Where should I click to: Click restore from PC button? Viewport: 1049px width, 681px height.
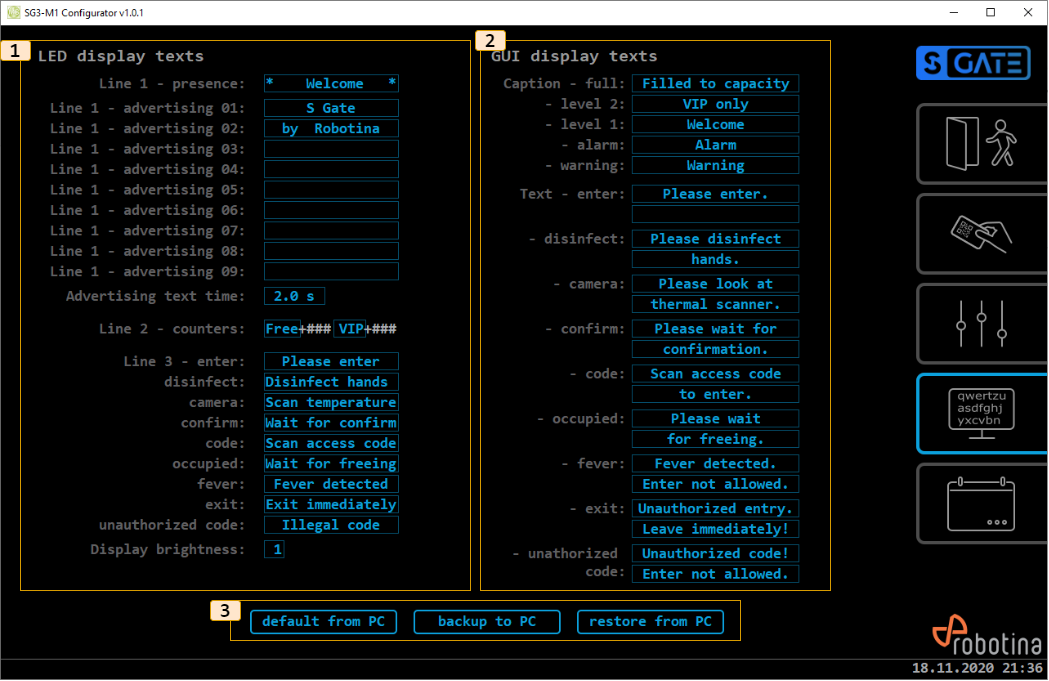pos(650,622)
